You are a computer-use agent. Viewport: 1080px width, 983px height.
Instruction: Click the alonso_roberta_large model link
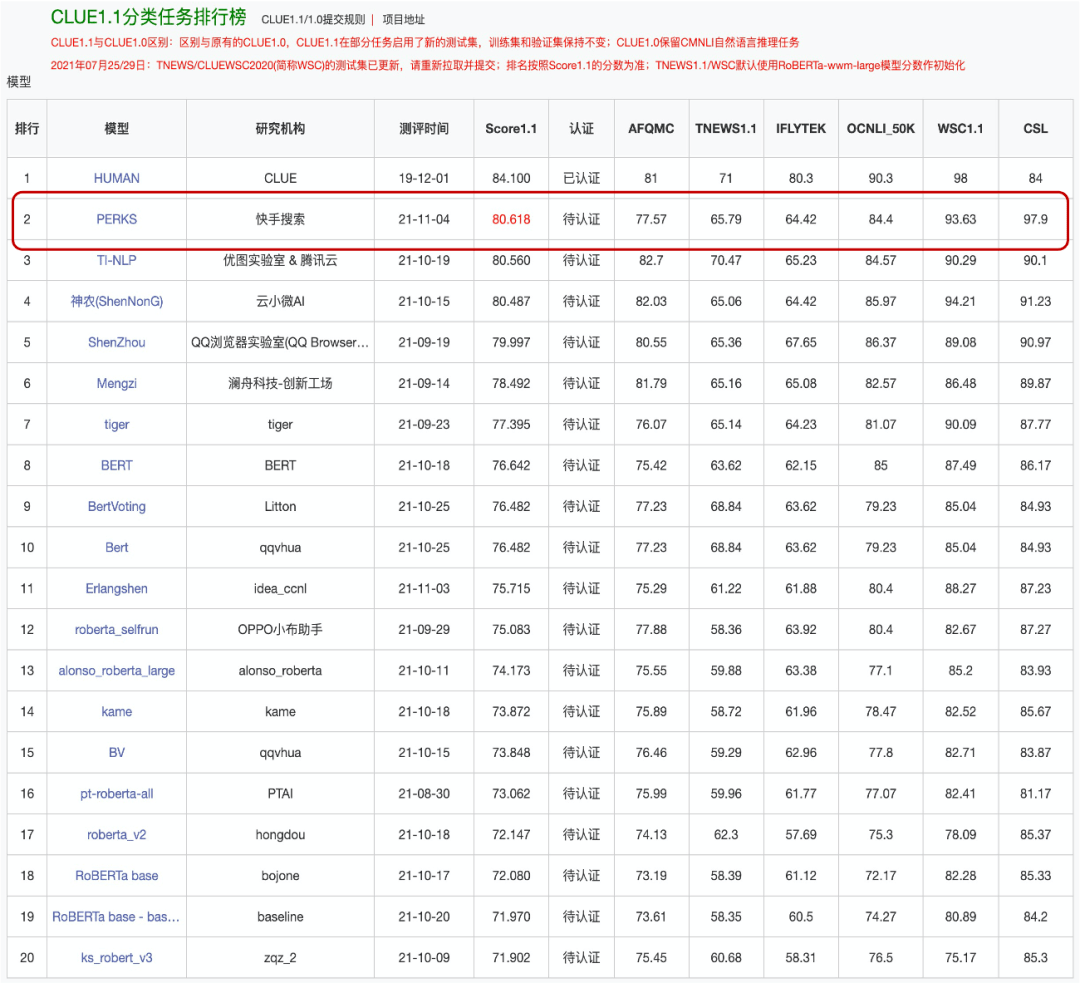click(x=117, y=671)
